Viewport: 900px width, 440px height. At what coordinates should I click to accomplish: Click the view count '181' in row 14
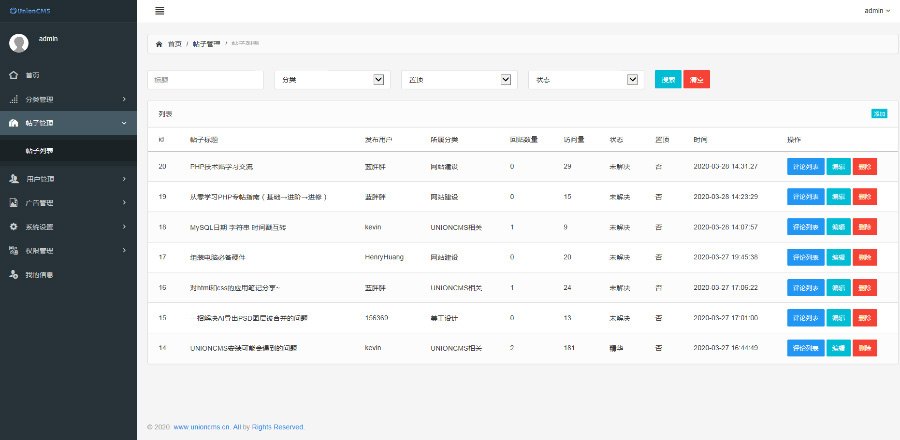[569, 348]
